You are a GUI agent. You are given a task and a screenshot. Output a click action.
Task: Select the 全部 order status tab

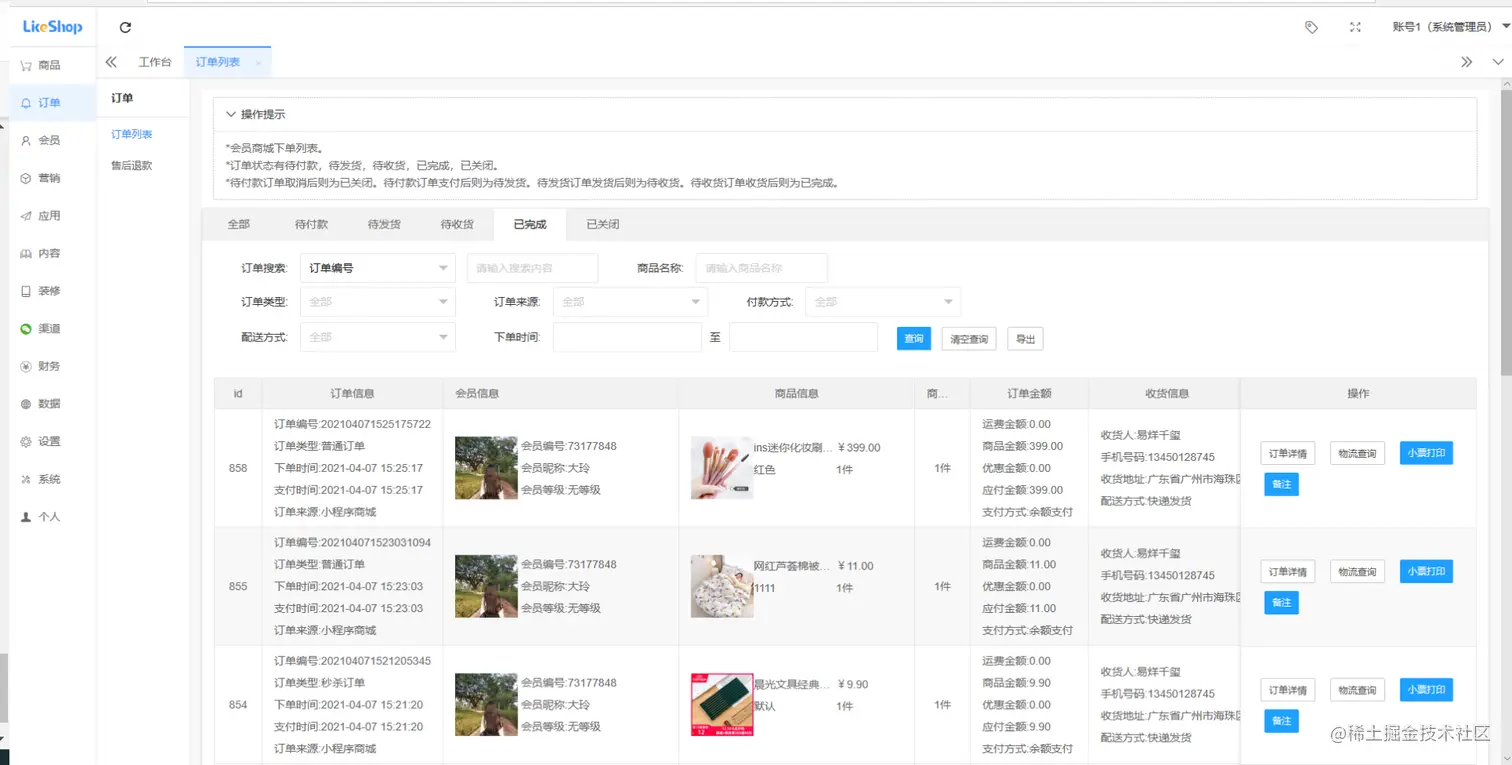tap(238, 224)
